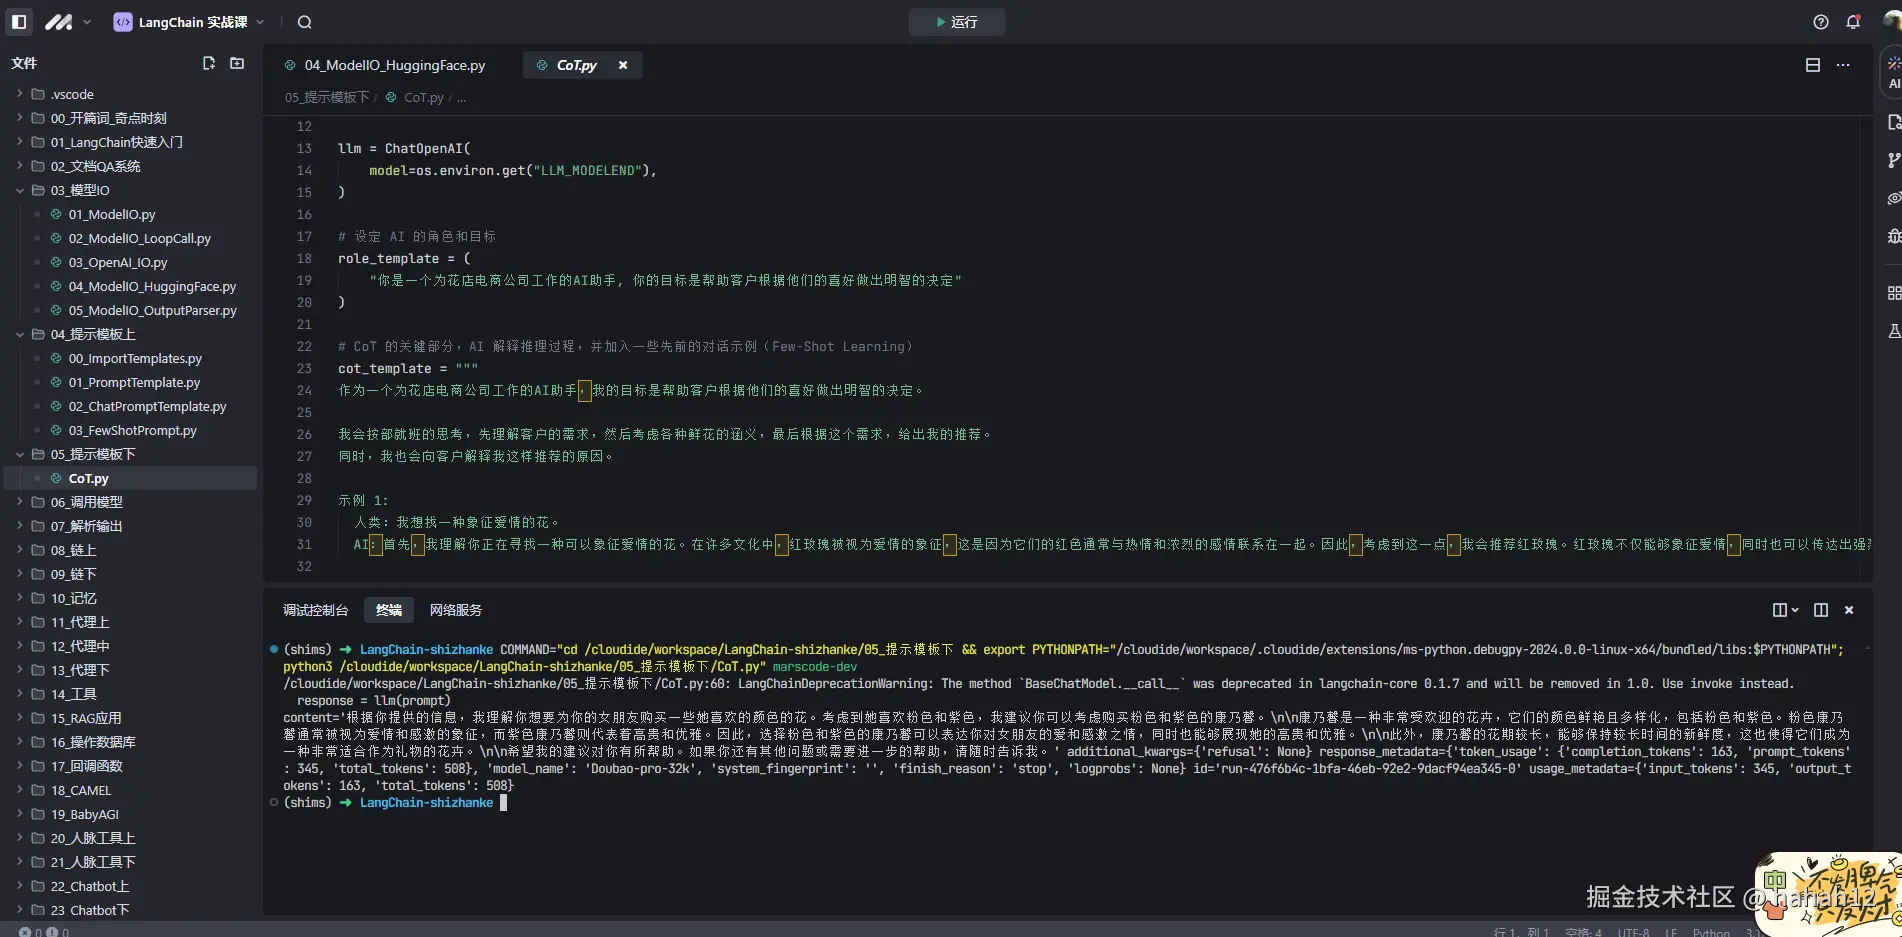Expand the 02_文档QA系统 folder
Viewport: 1902px width, 937px height.
point(130,166)
